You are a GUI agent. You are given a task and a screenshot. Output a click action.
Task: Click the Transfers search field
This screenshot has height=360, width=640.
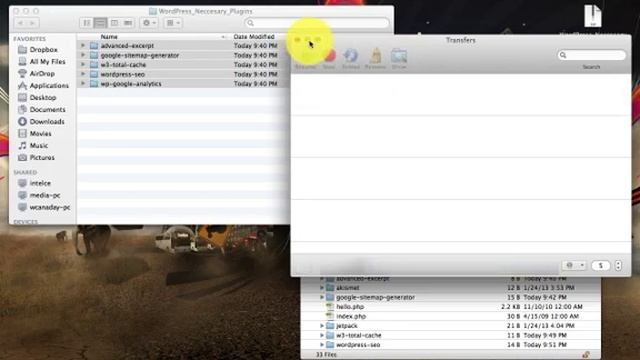coord(591,55)
